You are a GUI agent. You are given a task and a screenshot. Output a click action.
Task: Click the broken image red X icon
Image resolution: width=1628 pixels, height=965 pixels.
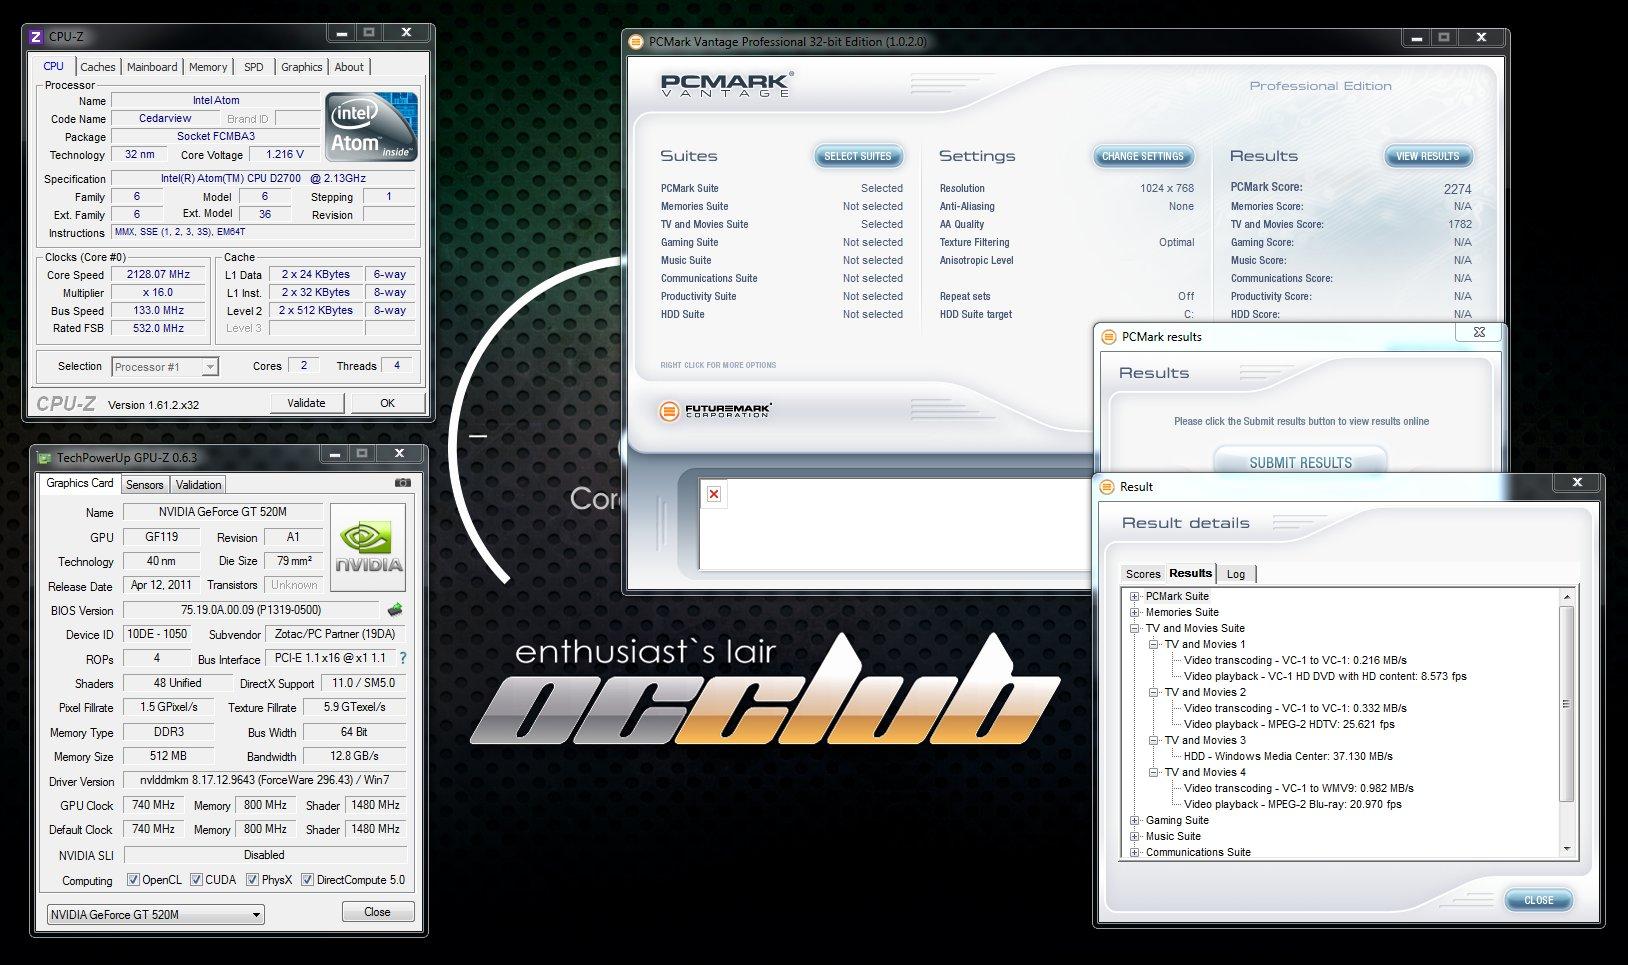pyautogui.click(x=714, y=494)
